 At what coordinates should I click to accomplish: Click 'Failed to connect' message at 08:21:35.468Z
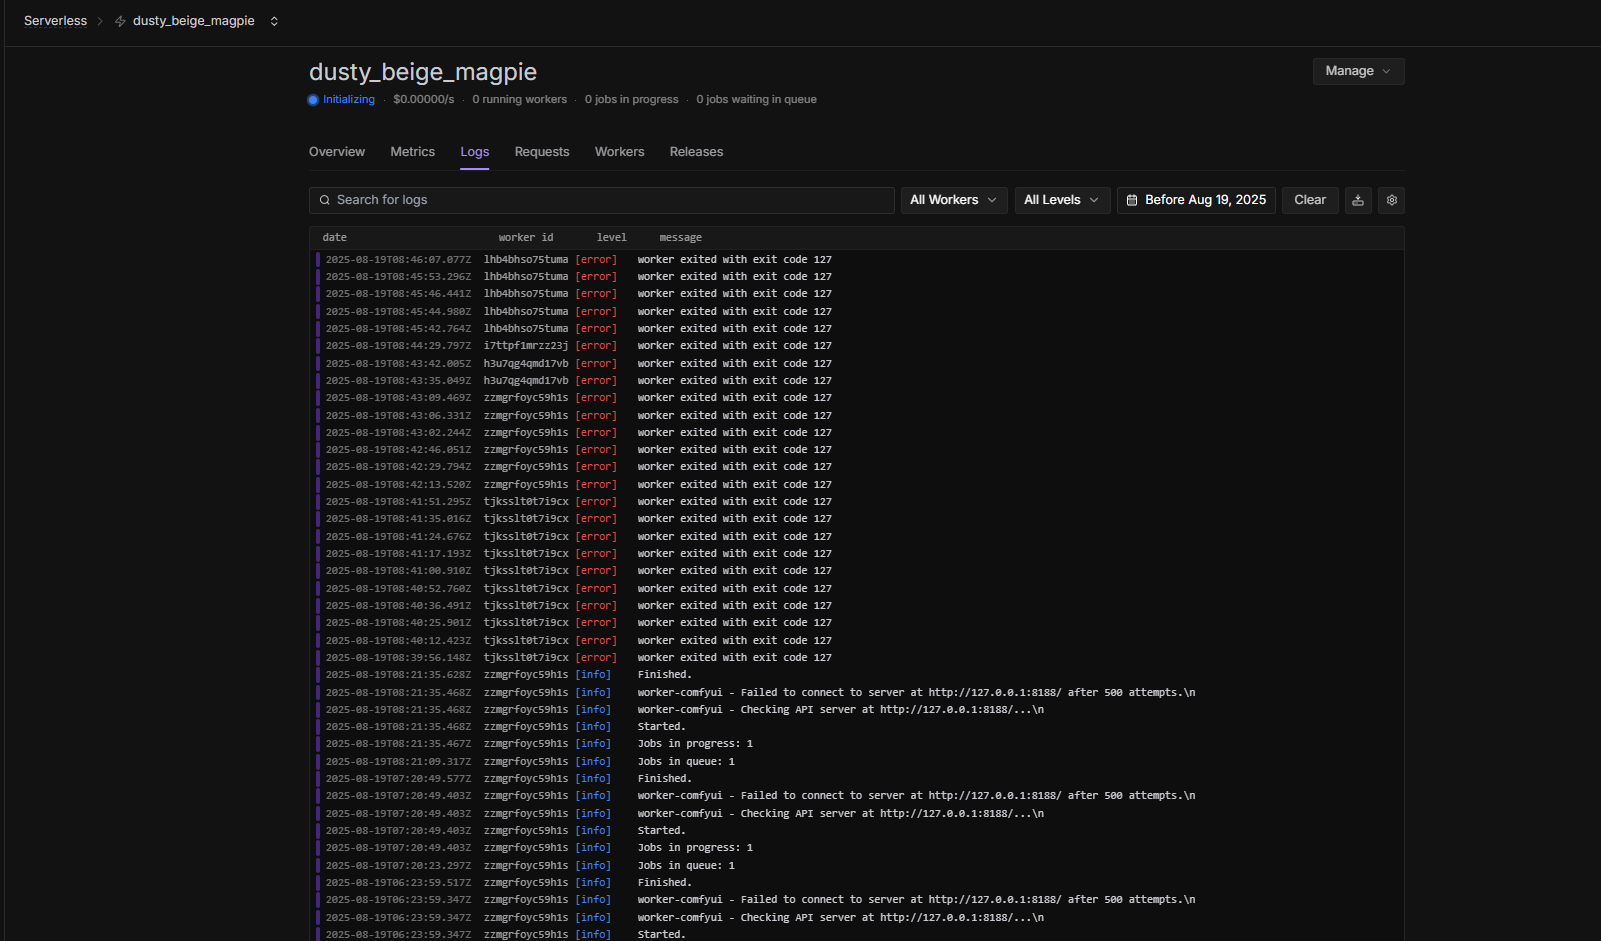click(x=916, y=693)
